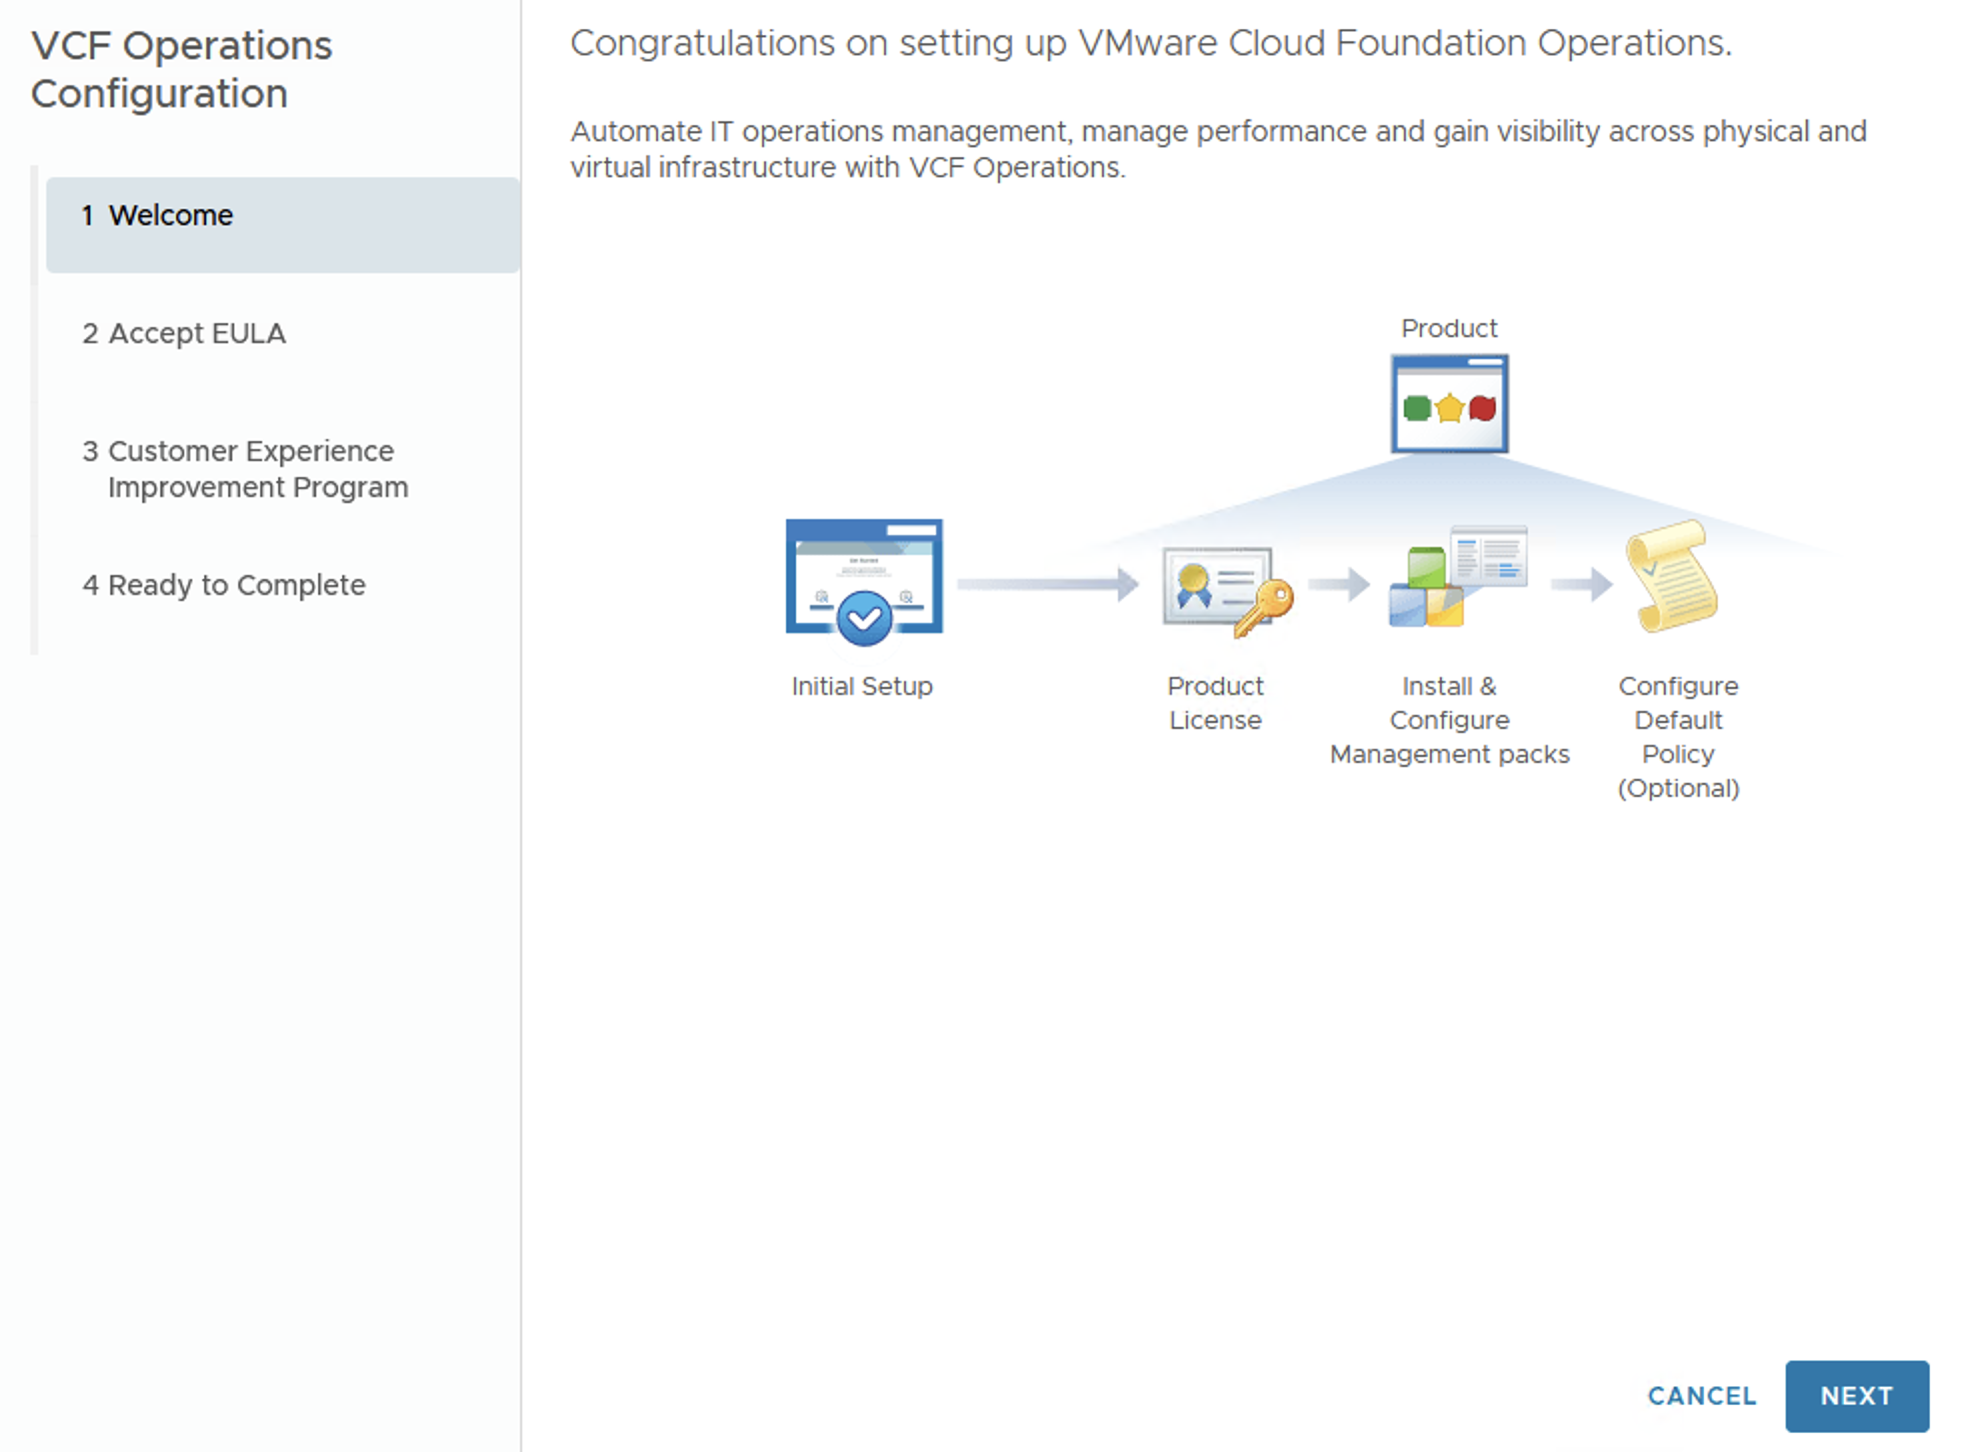Image resolution: width=1964 pixels, height=1452 pixels.
Task: Click the Product dashboard icon
Action: [1449, 404]
